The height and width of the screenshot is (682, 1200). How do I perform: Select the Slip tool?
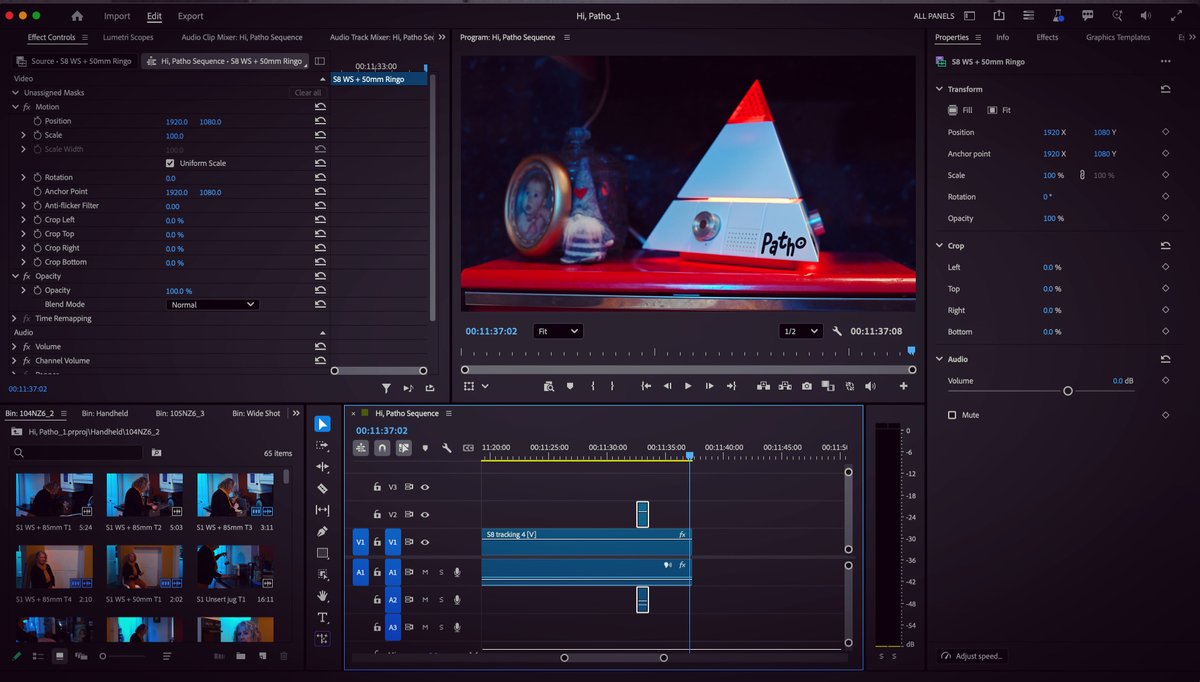(322, 510)
